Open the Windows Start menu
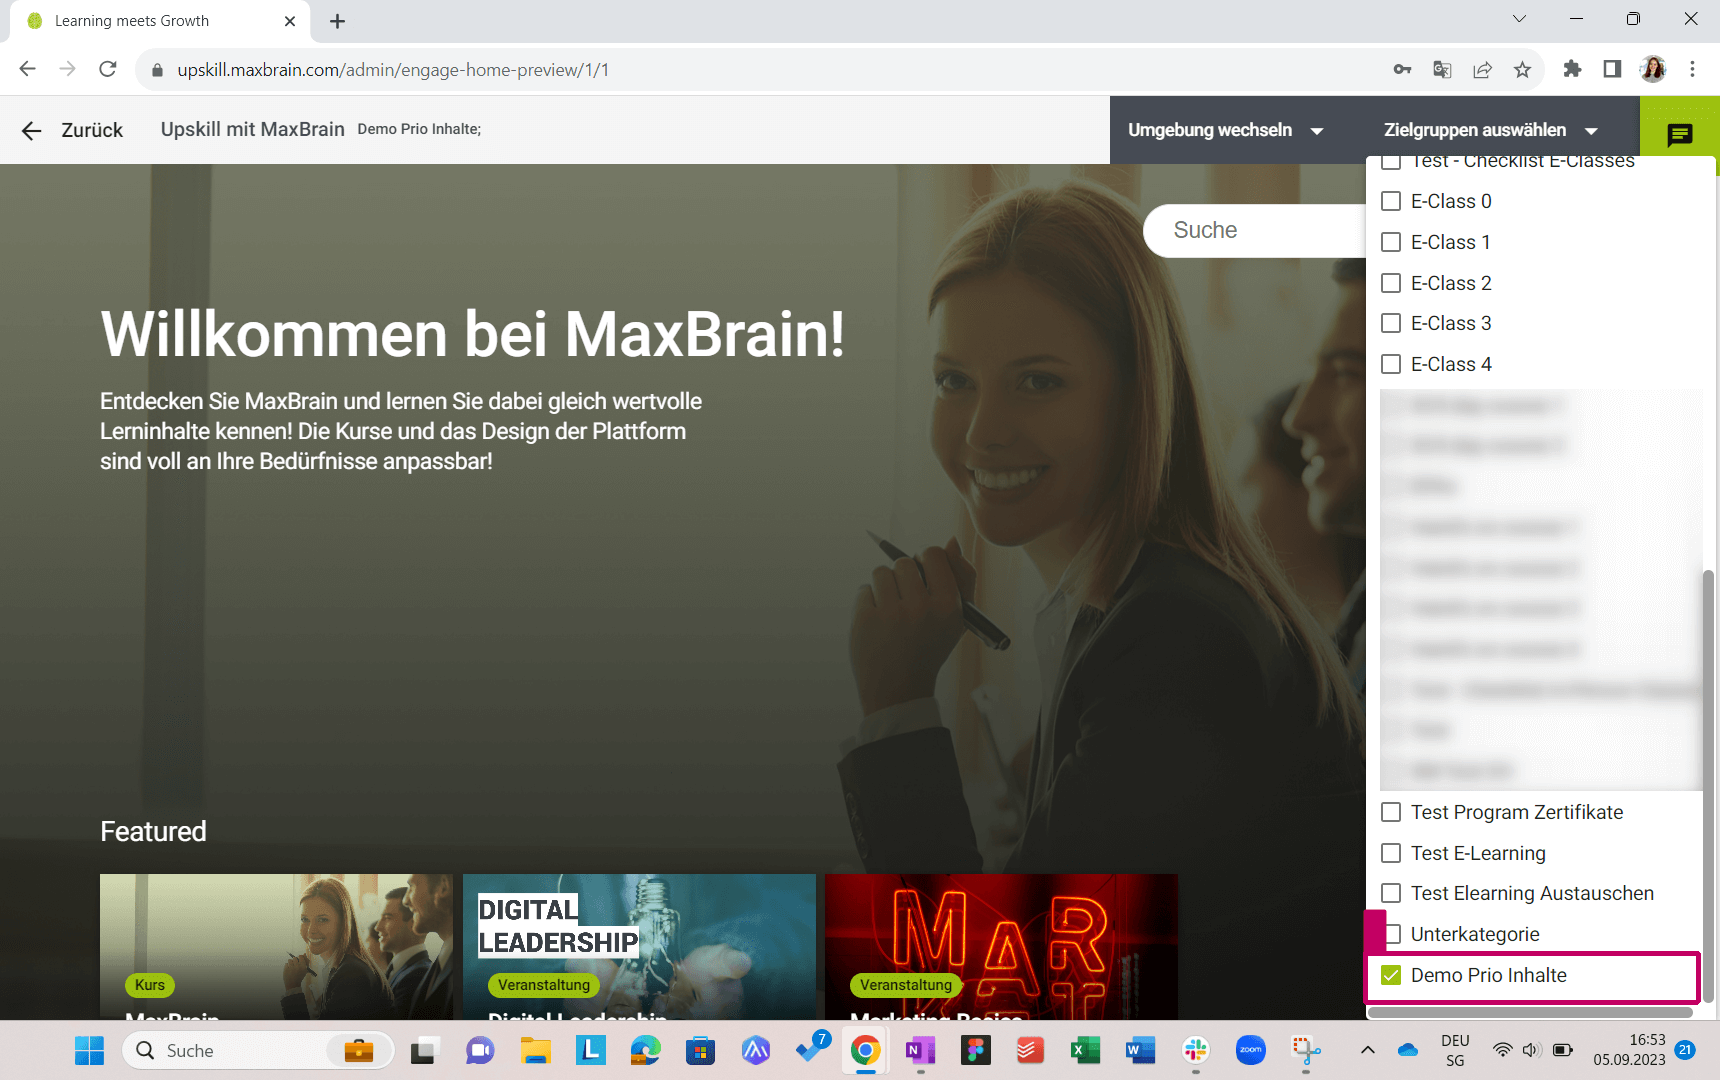Image resolution: width=1720 pixels, height=1080 pixels. coord(89,1050)
